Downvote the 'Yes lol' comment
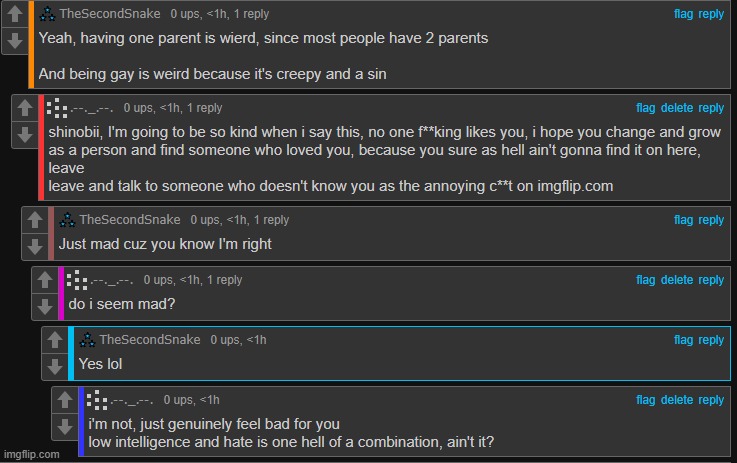 [x=55, y=365]
